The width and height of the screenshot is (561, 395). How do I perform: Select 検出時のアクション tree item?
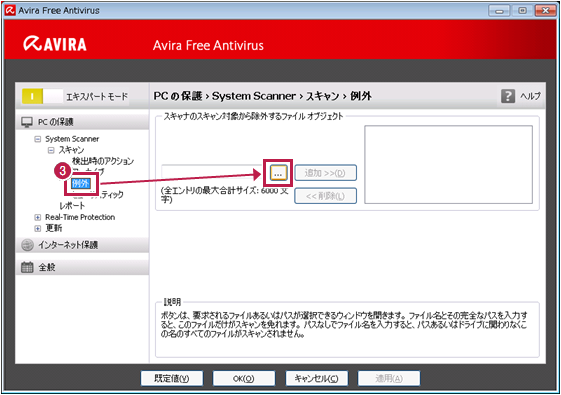pos(103,161)
